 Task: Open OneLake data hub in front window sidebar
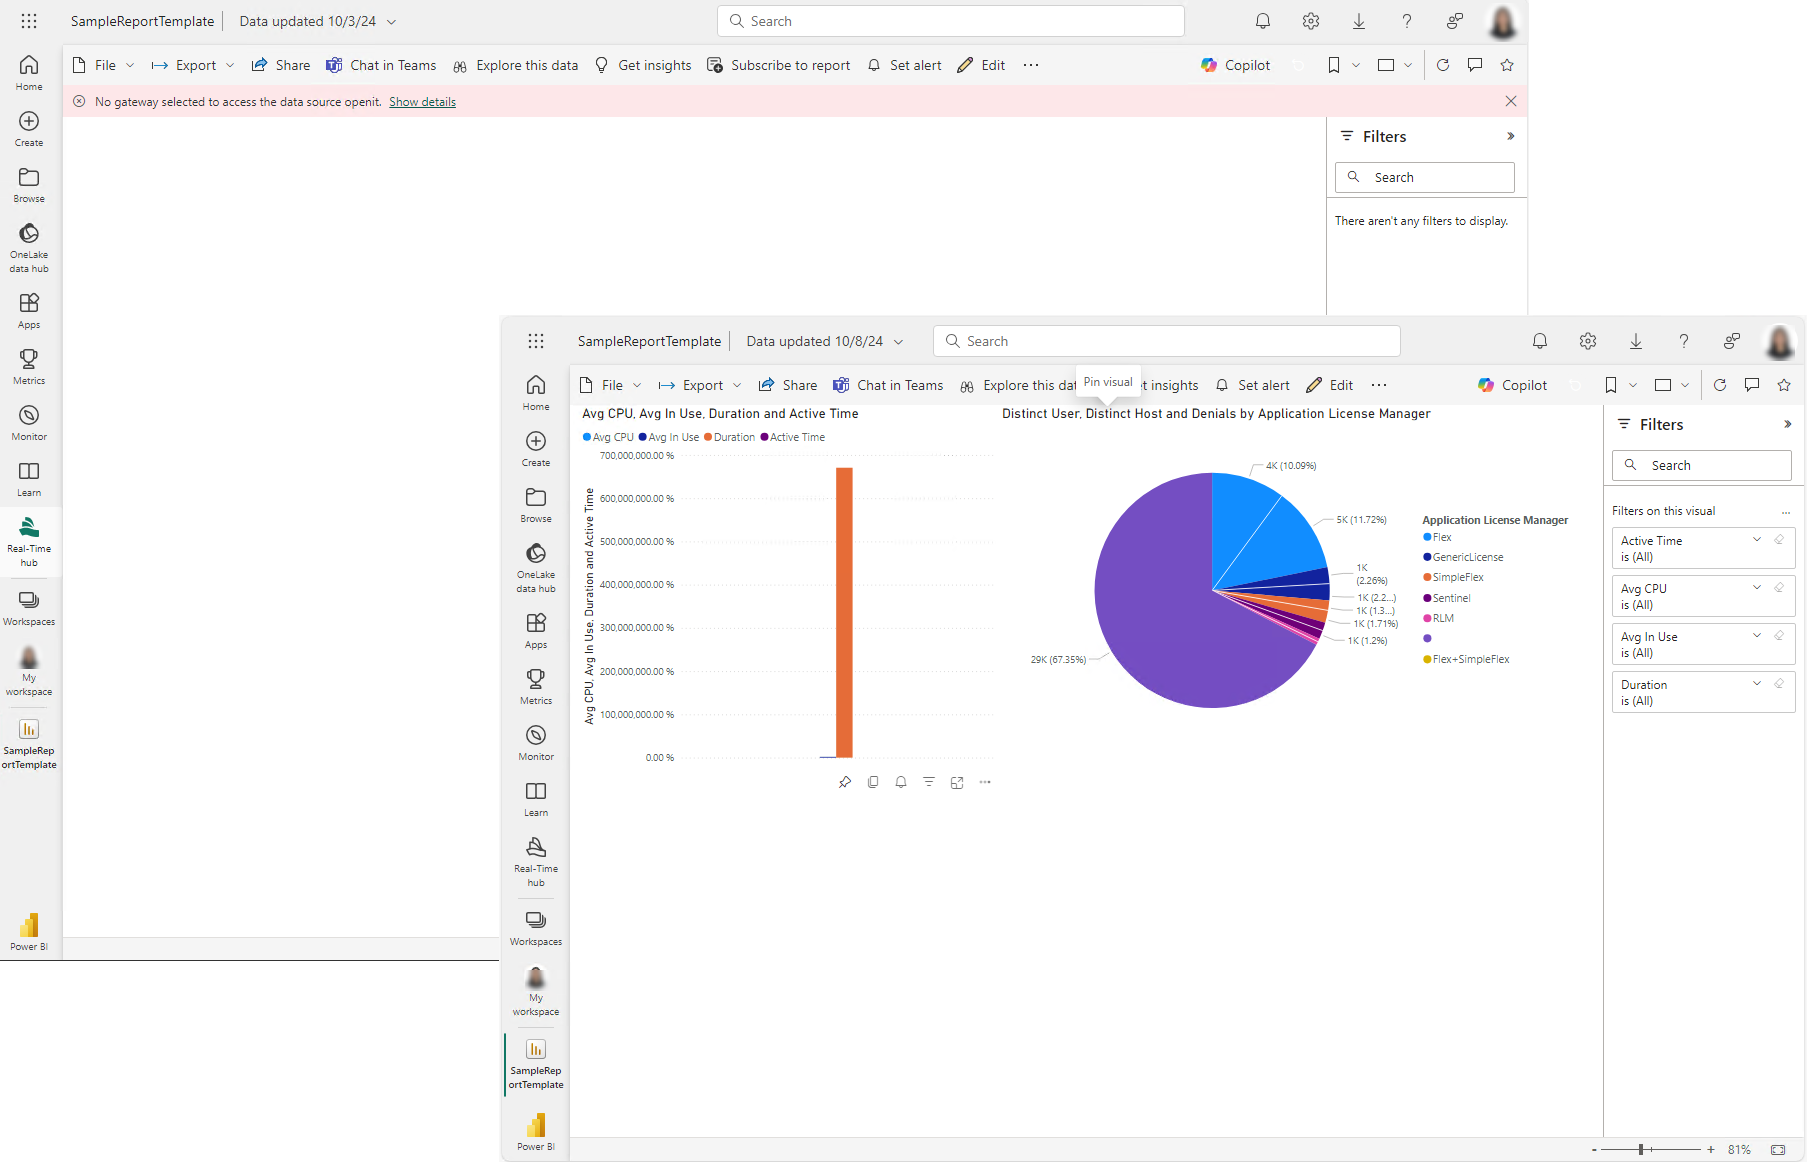click(536, 567)
